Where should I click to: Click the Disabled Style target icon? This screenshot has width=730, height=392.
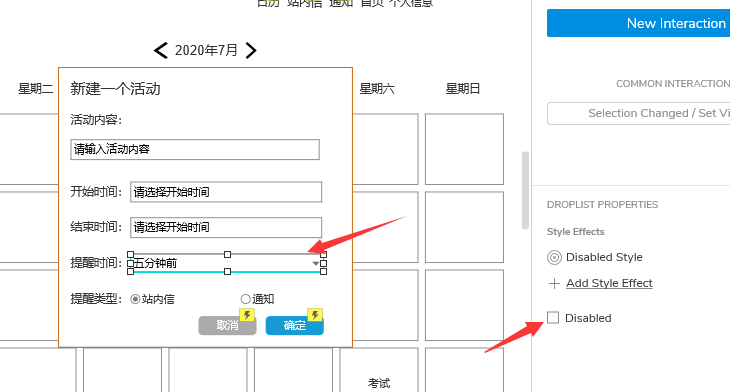pos(554,257)
